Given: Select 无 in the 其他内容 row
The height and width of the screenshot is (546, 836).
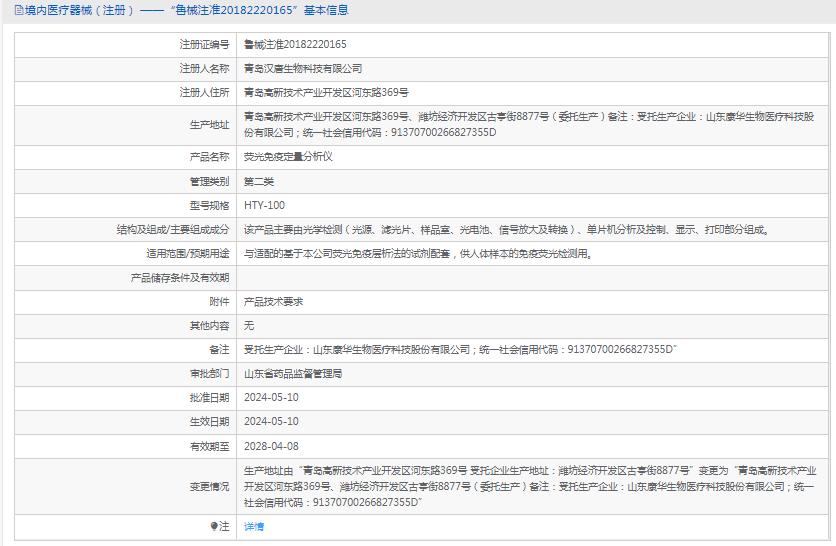Looking at the screenshot, I should coord(249,326).
